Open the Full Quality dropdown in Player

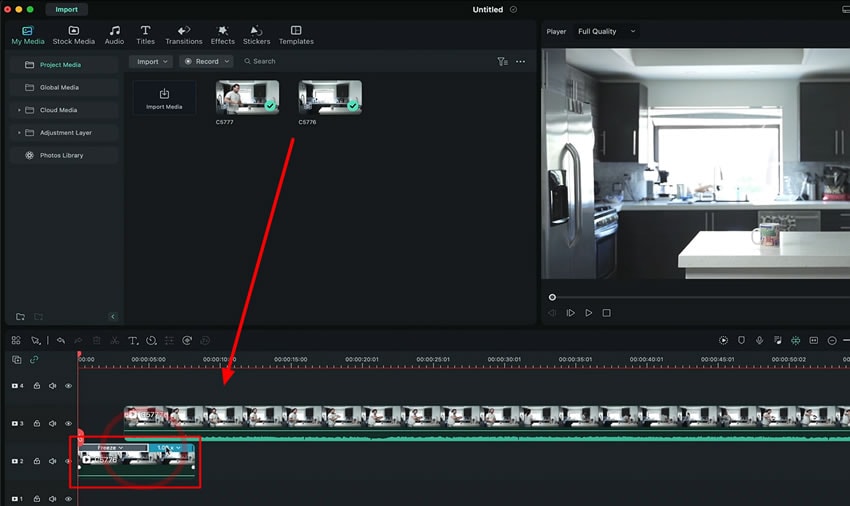607,31
